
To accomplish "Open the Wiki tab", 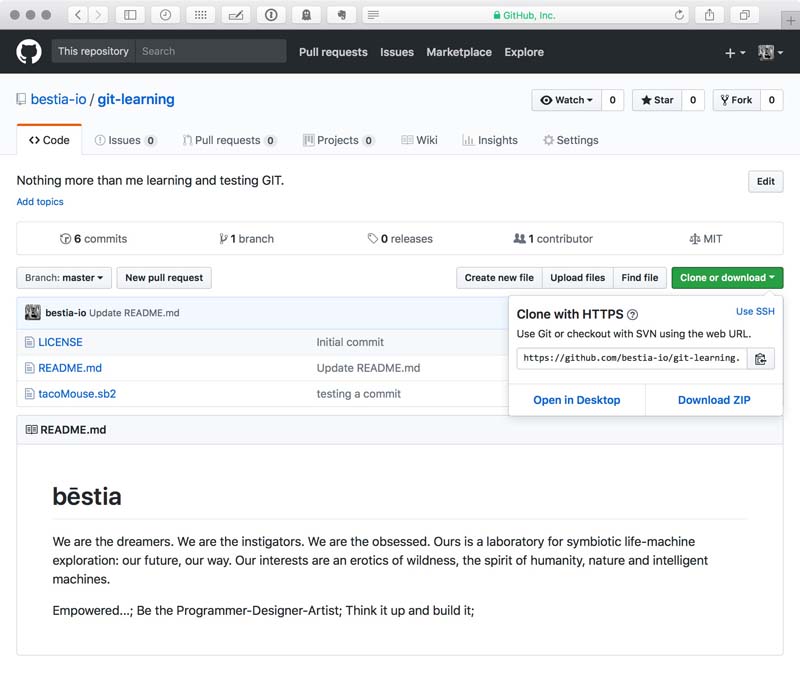I will click(419, 140).
